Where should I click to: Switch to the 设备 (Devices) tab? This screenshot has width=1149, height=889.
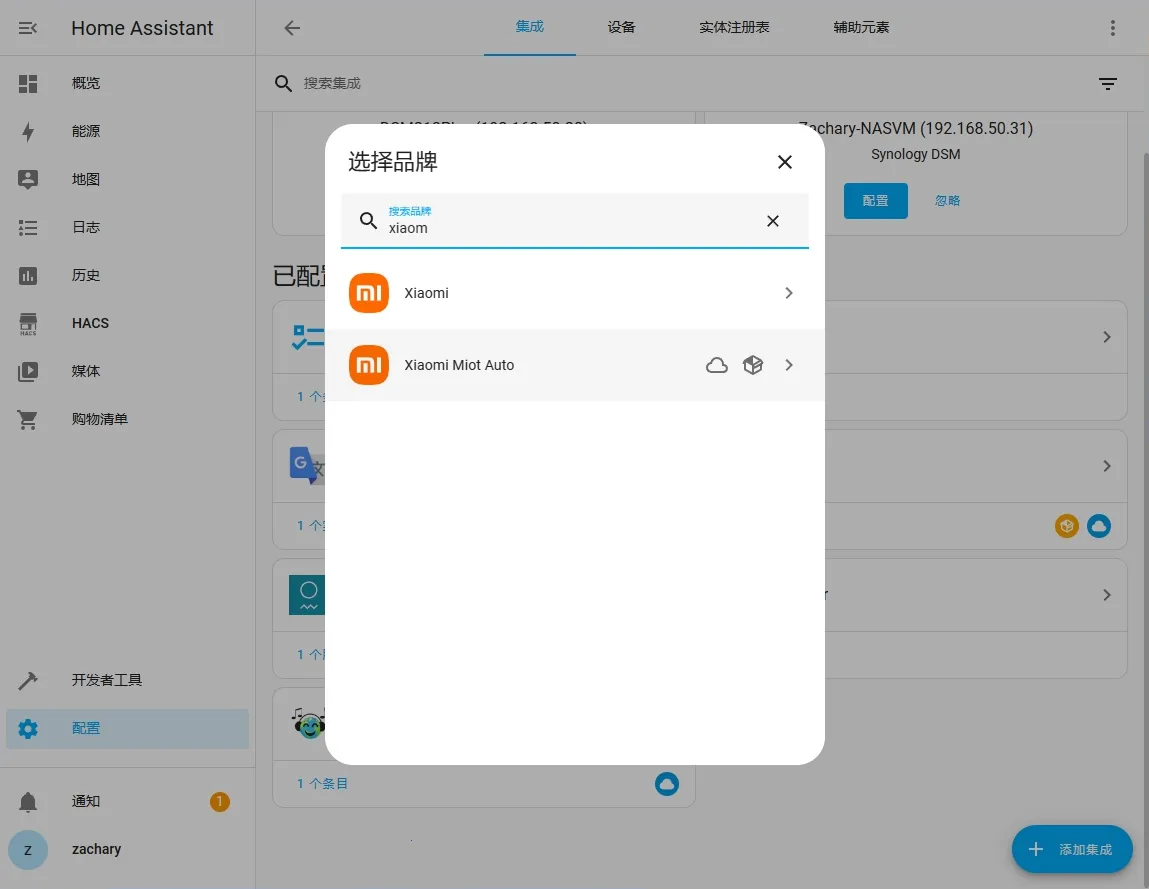(x=621, y=27)
